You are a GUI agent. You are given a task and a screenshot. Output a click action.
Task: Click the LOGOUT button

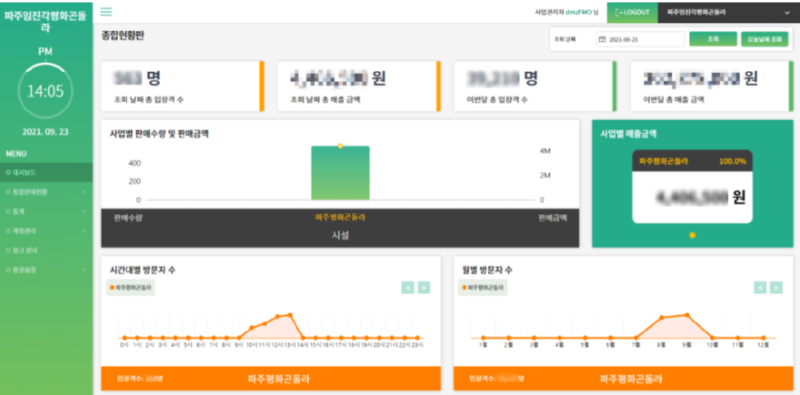pos(632,12)
